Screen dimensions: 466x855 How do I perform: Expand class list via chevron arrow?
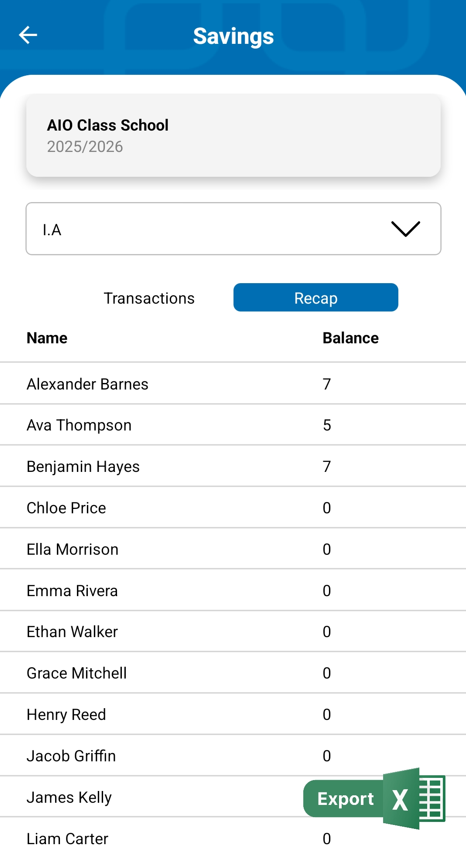[406, 229]
